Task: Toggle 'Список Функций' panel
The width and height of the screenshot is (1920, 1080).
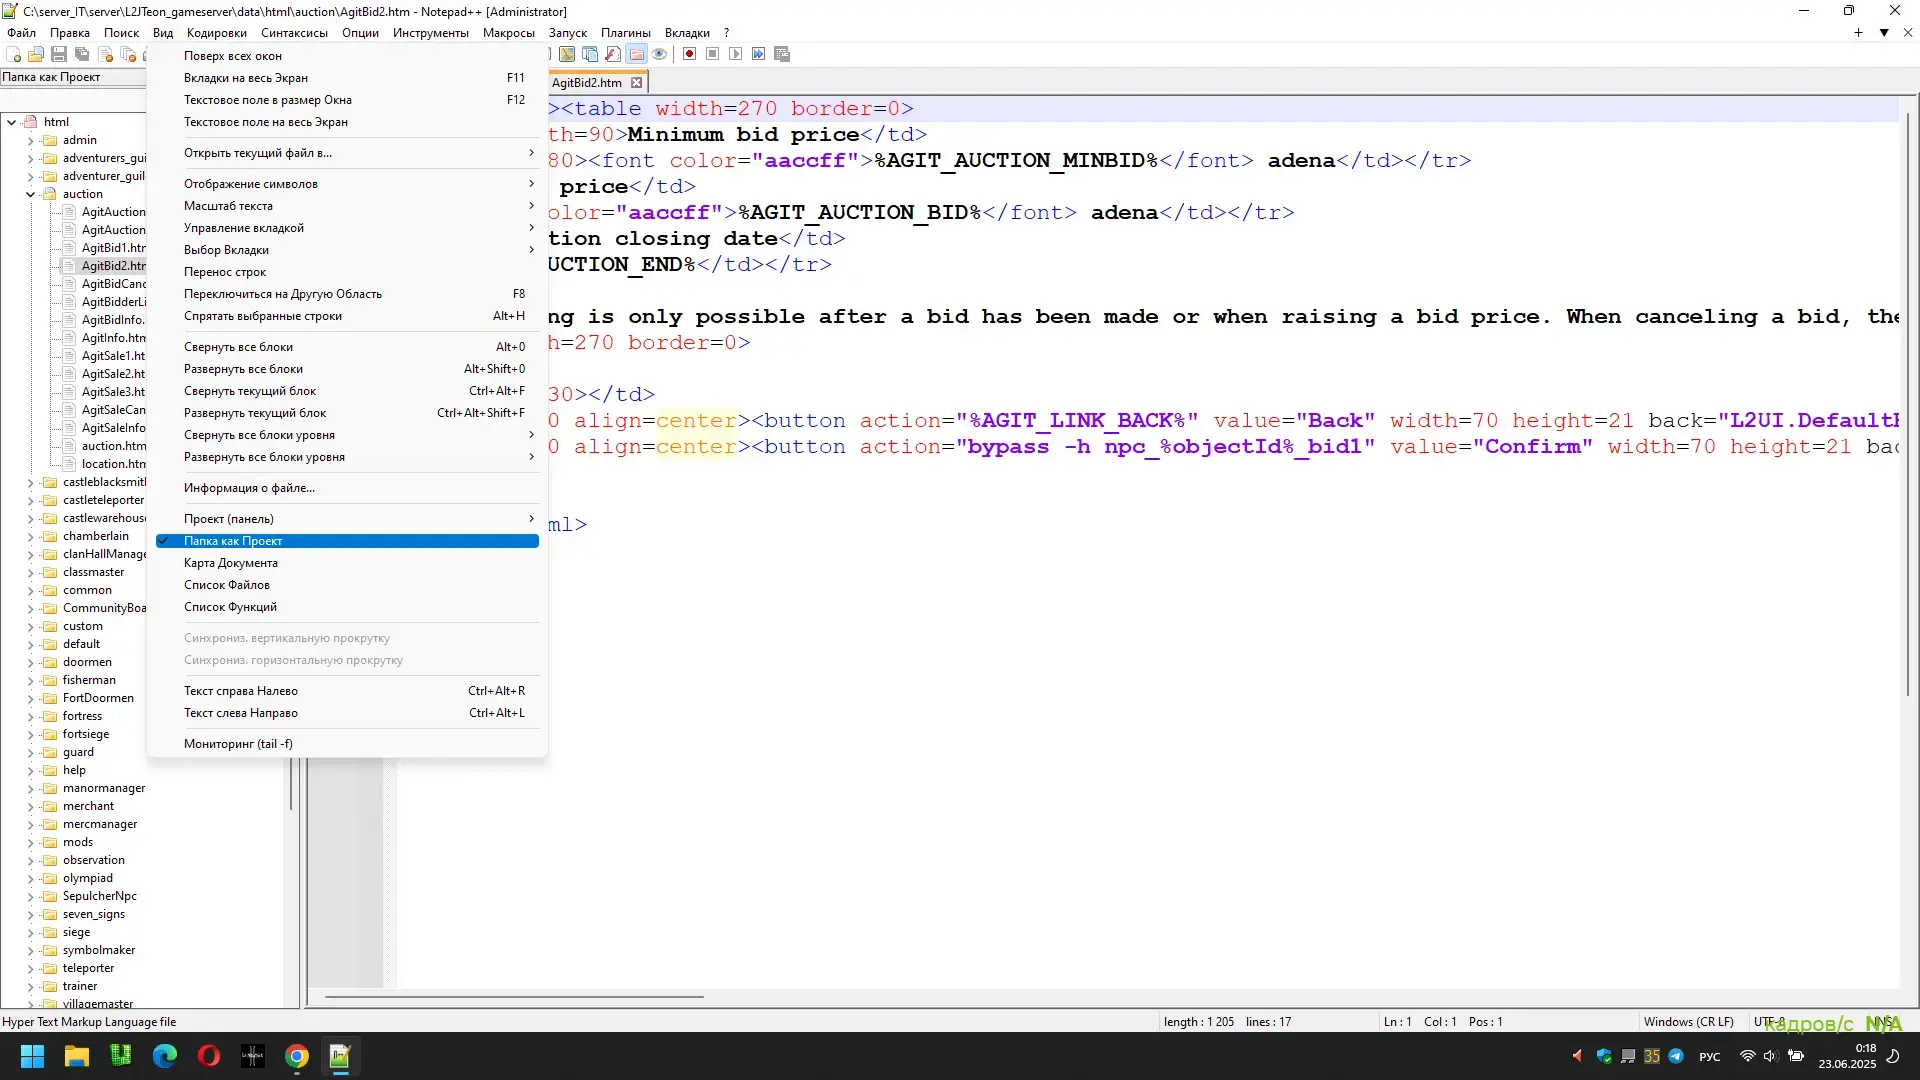Action: (x=347, y=607)
